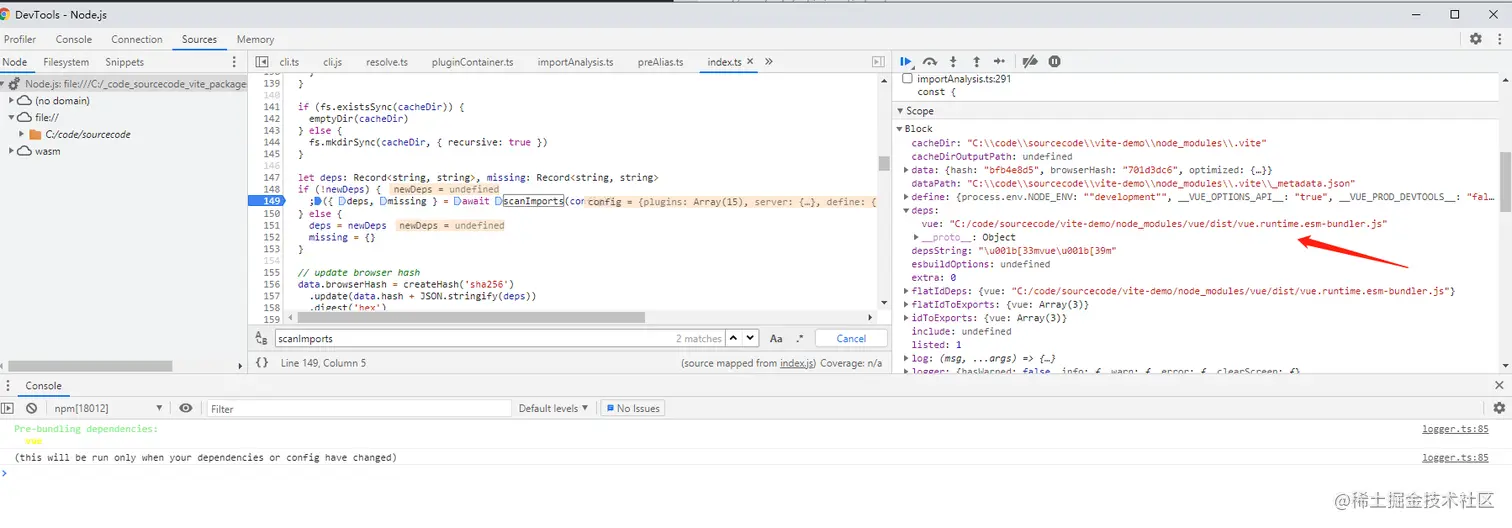Image resolution: width=1512 pixels, height=528 pixels.
Task: Open the Filesystem navigator tab
Action: 66,62
